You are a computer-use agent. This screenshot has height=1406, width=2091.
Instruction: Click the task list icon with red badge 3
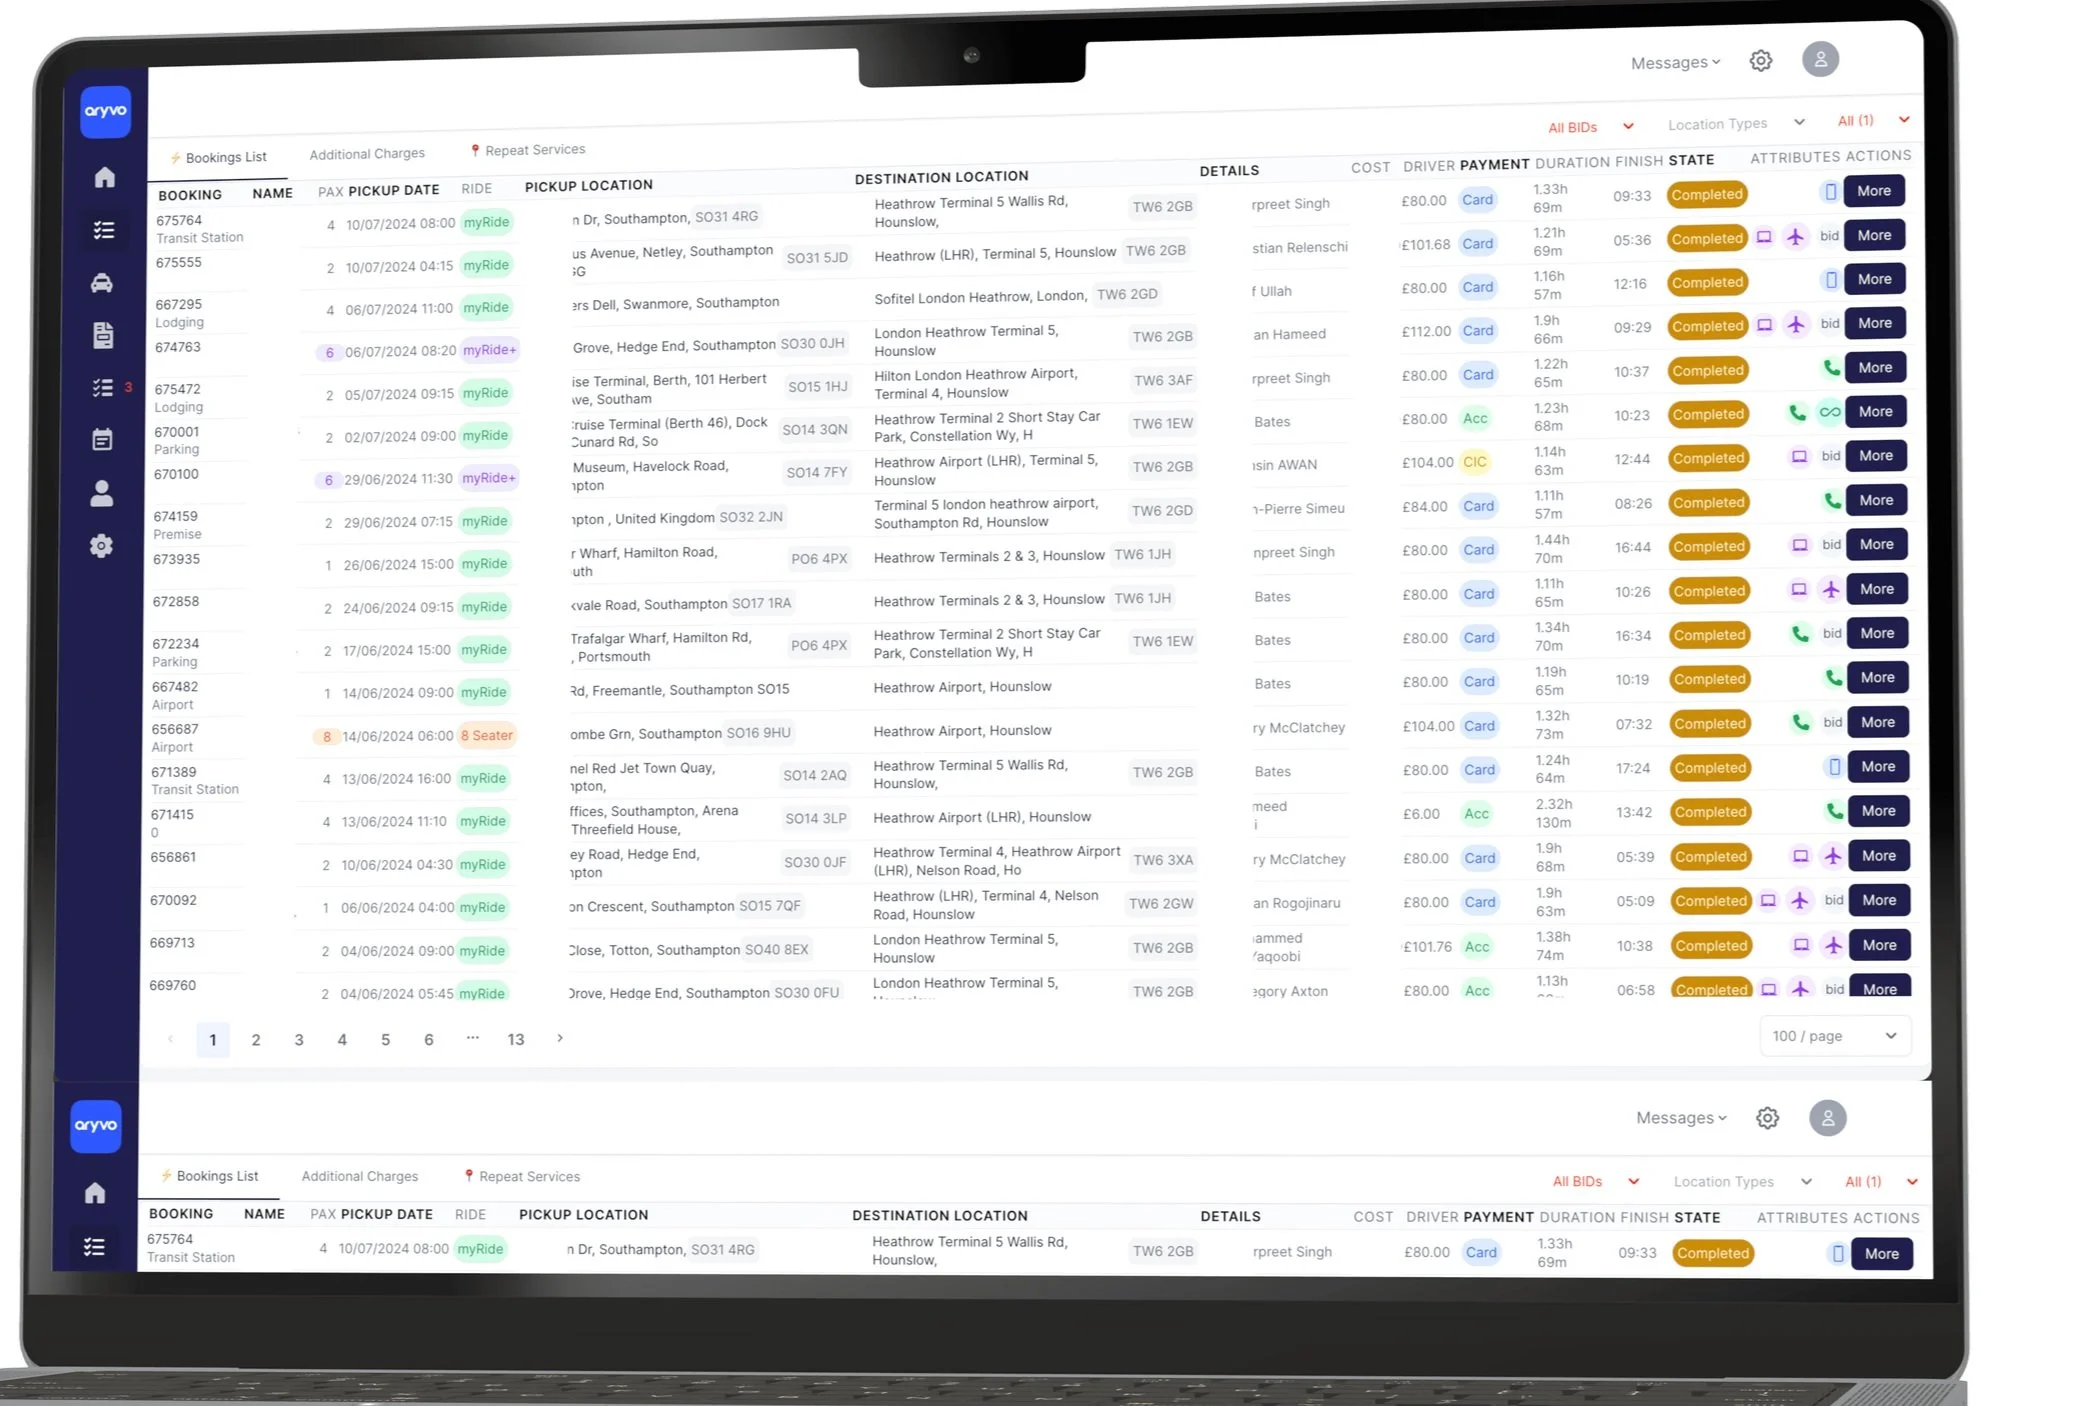tap(103, 388)
